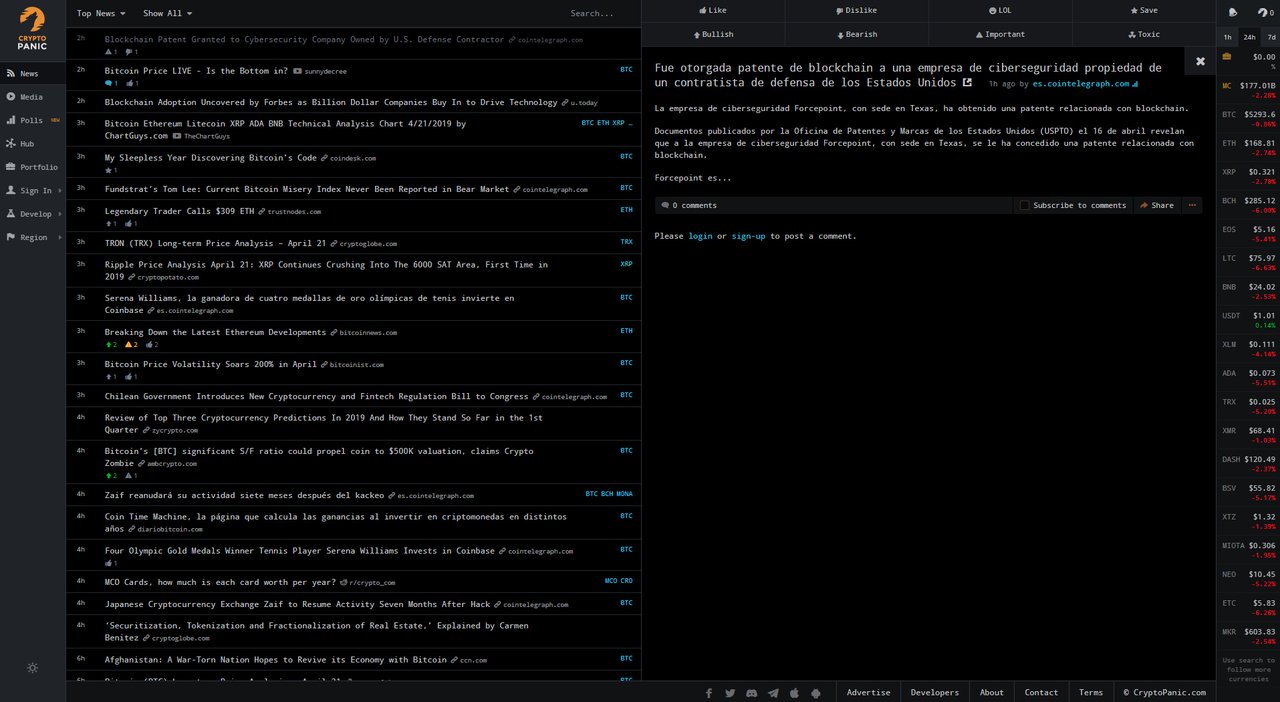Flag the article as Toxic

pyautogui.click(x=1144, y=34)
